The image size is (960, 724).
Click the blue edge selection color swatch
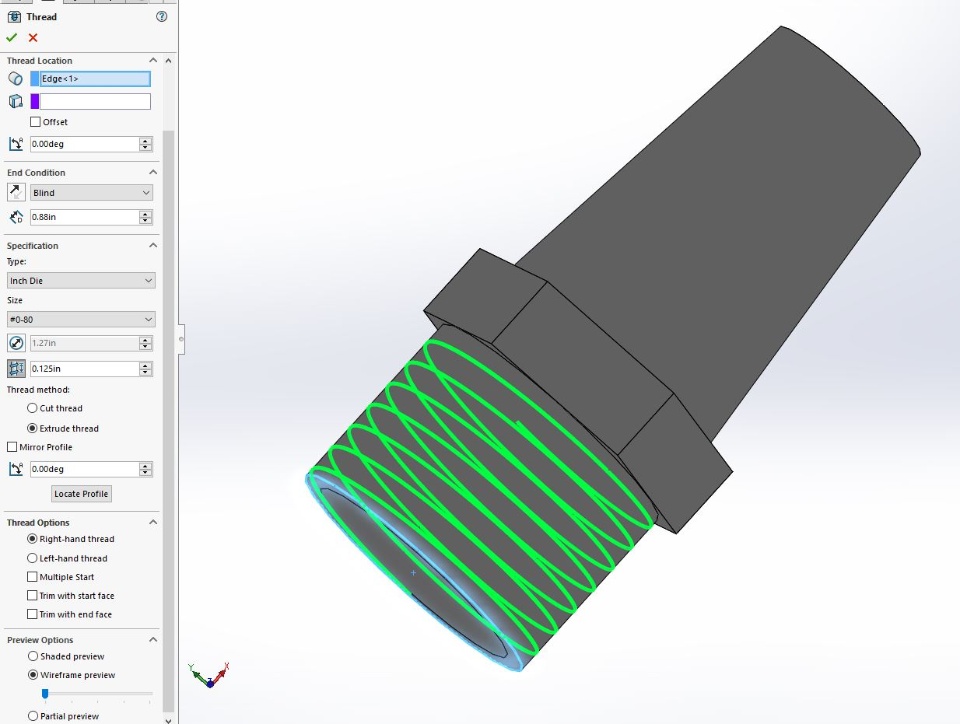click(x=35, y=78)
